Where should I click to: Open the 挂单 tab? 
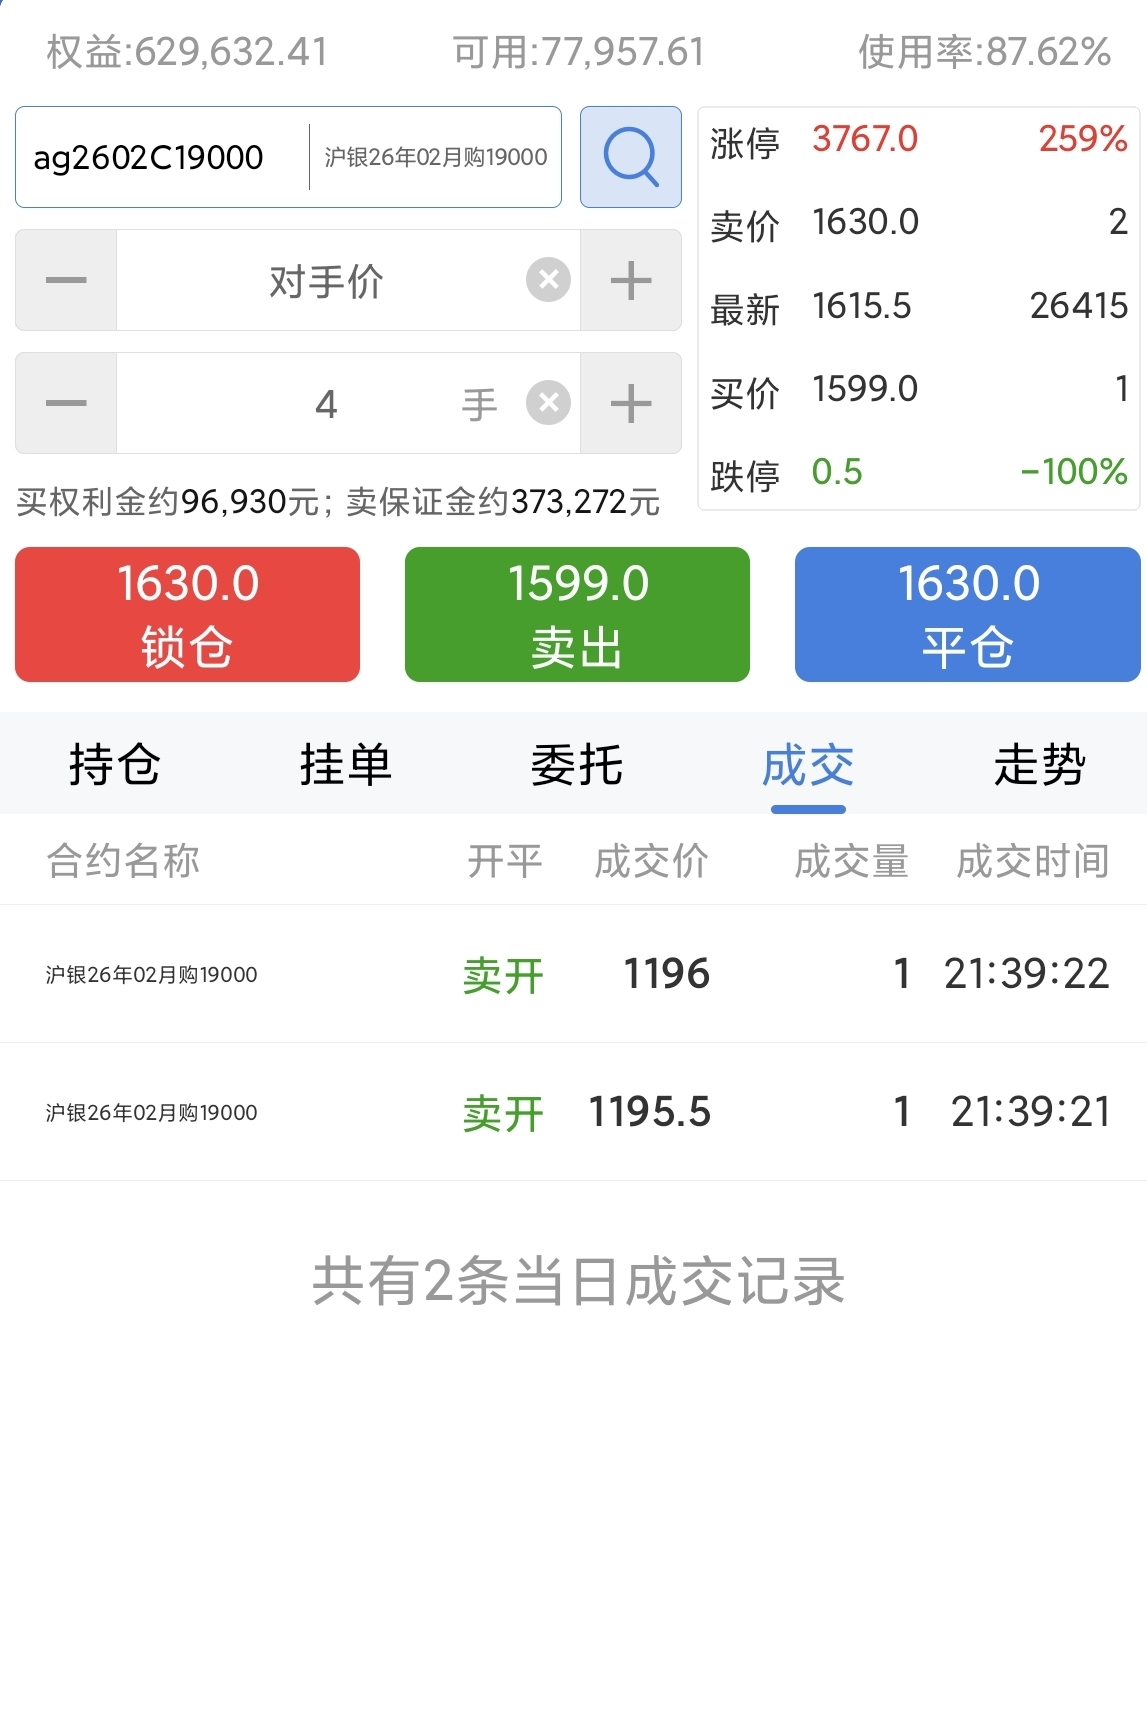pyautogui.click(x=346, y=765)
